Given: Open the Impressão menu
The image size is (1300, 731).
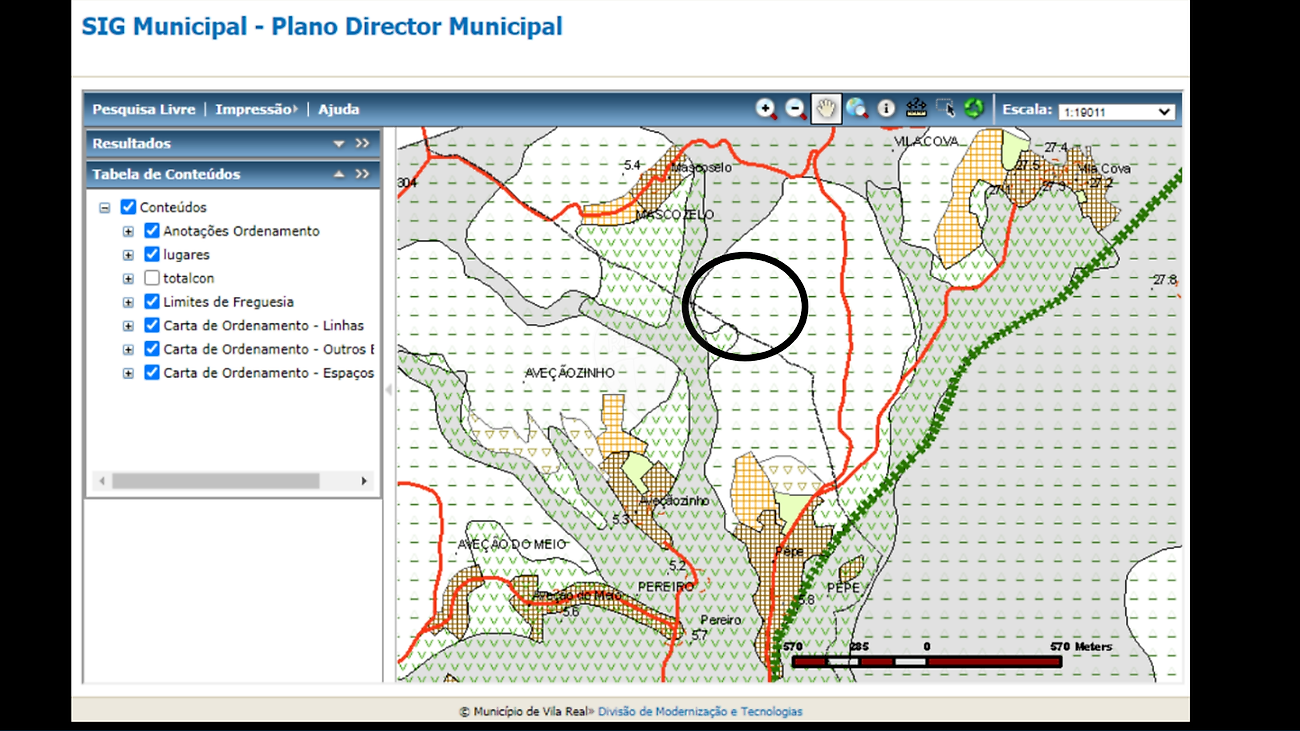Looking at the screenshot, I should tap(257, 109).
